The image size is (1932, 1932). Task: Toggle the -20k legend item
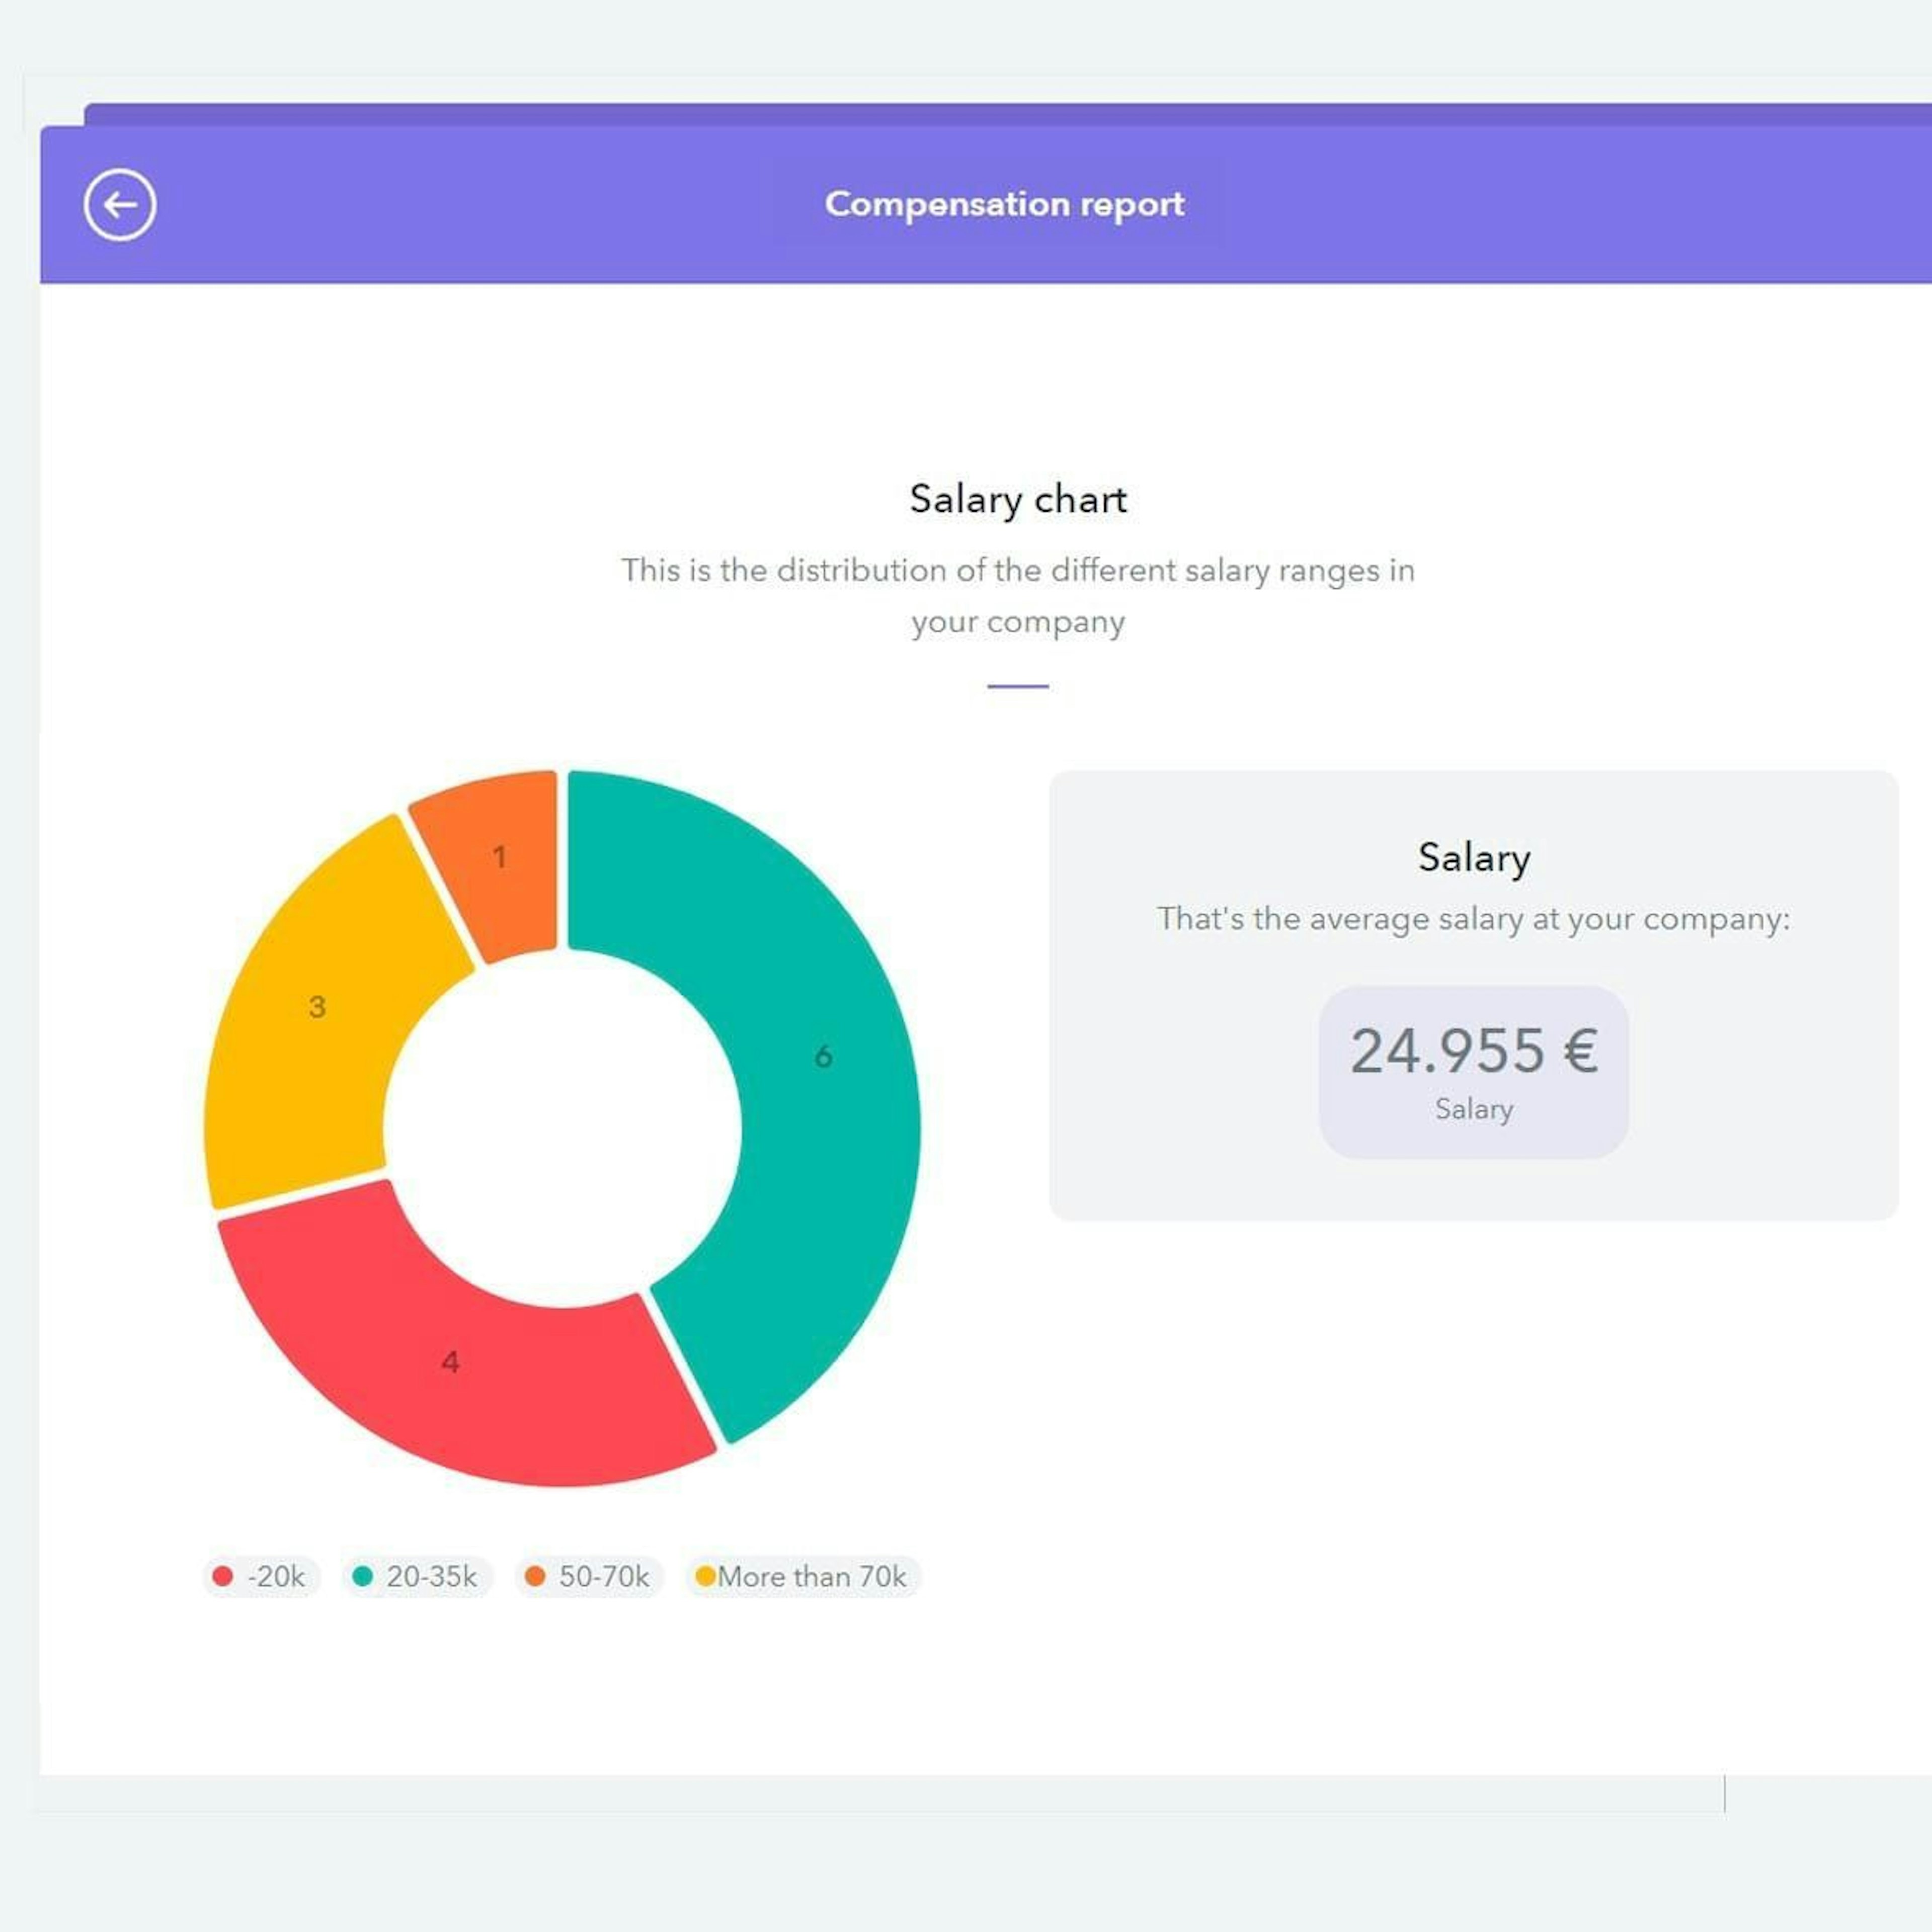[x=261, y=1576]
